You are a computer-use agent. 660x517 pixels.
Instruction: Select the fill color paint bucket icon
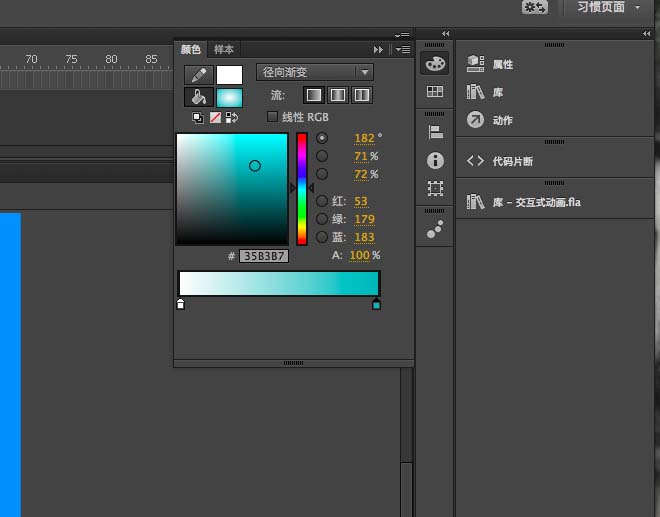pos(199,97)
